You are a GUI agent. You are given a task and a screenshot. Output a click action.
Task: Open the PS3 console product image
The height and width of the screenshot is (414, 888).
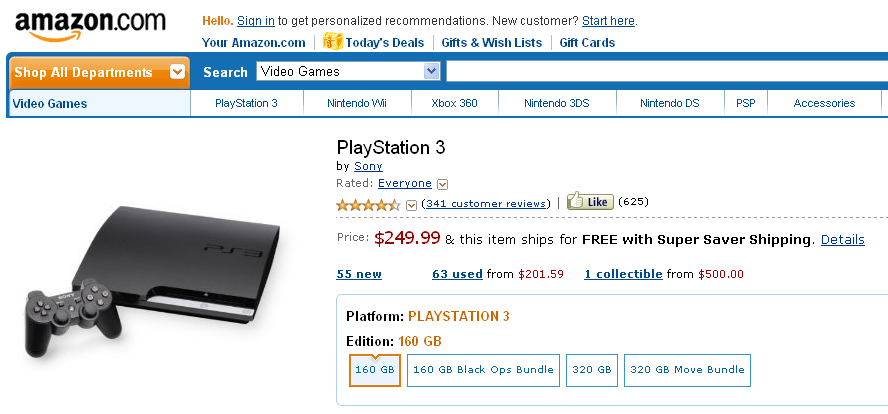click(152, 281)
